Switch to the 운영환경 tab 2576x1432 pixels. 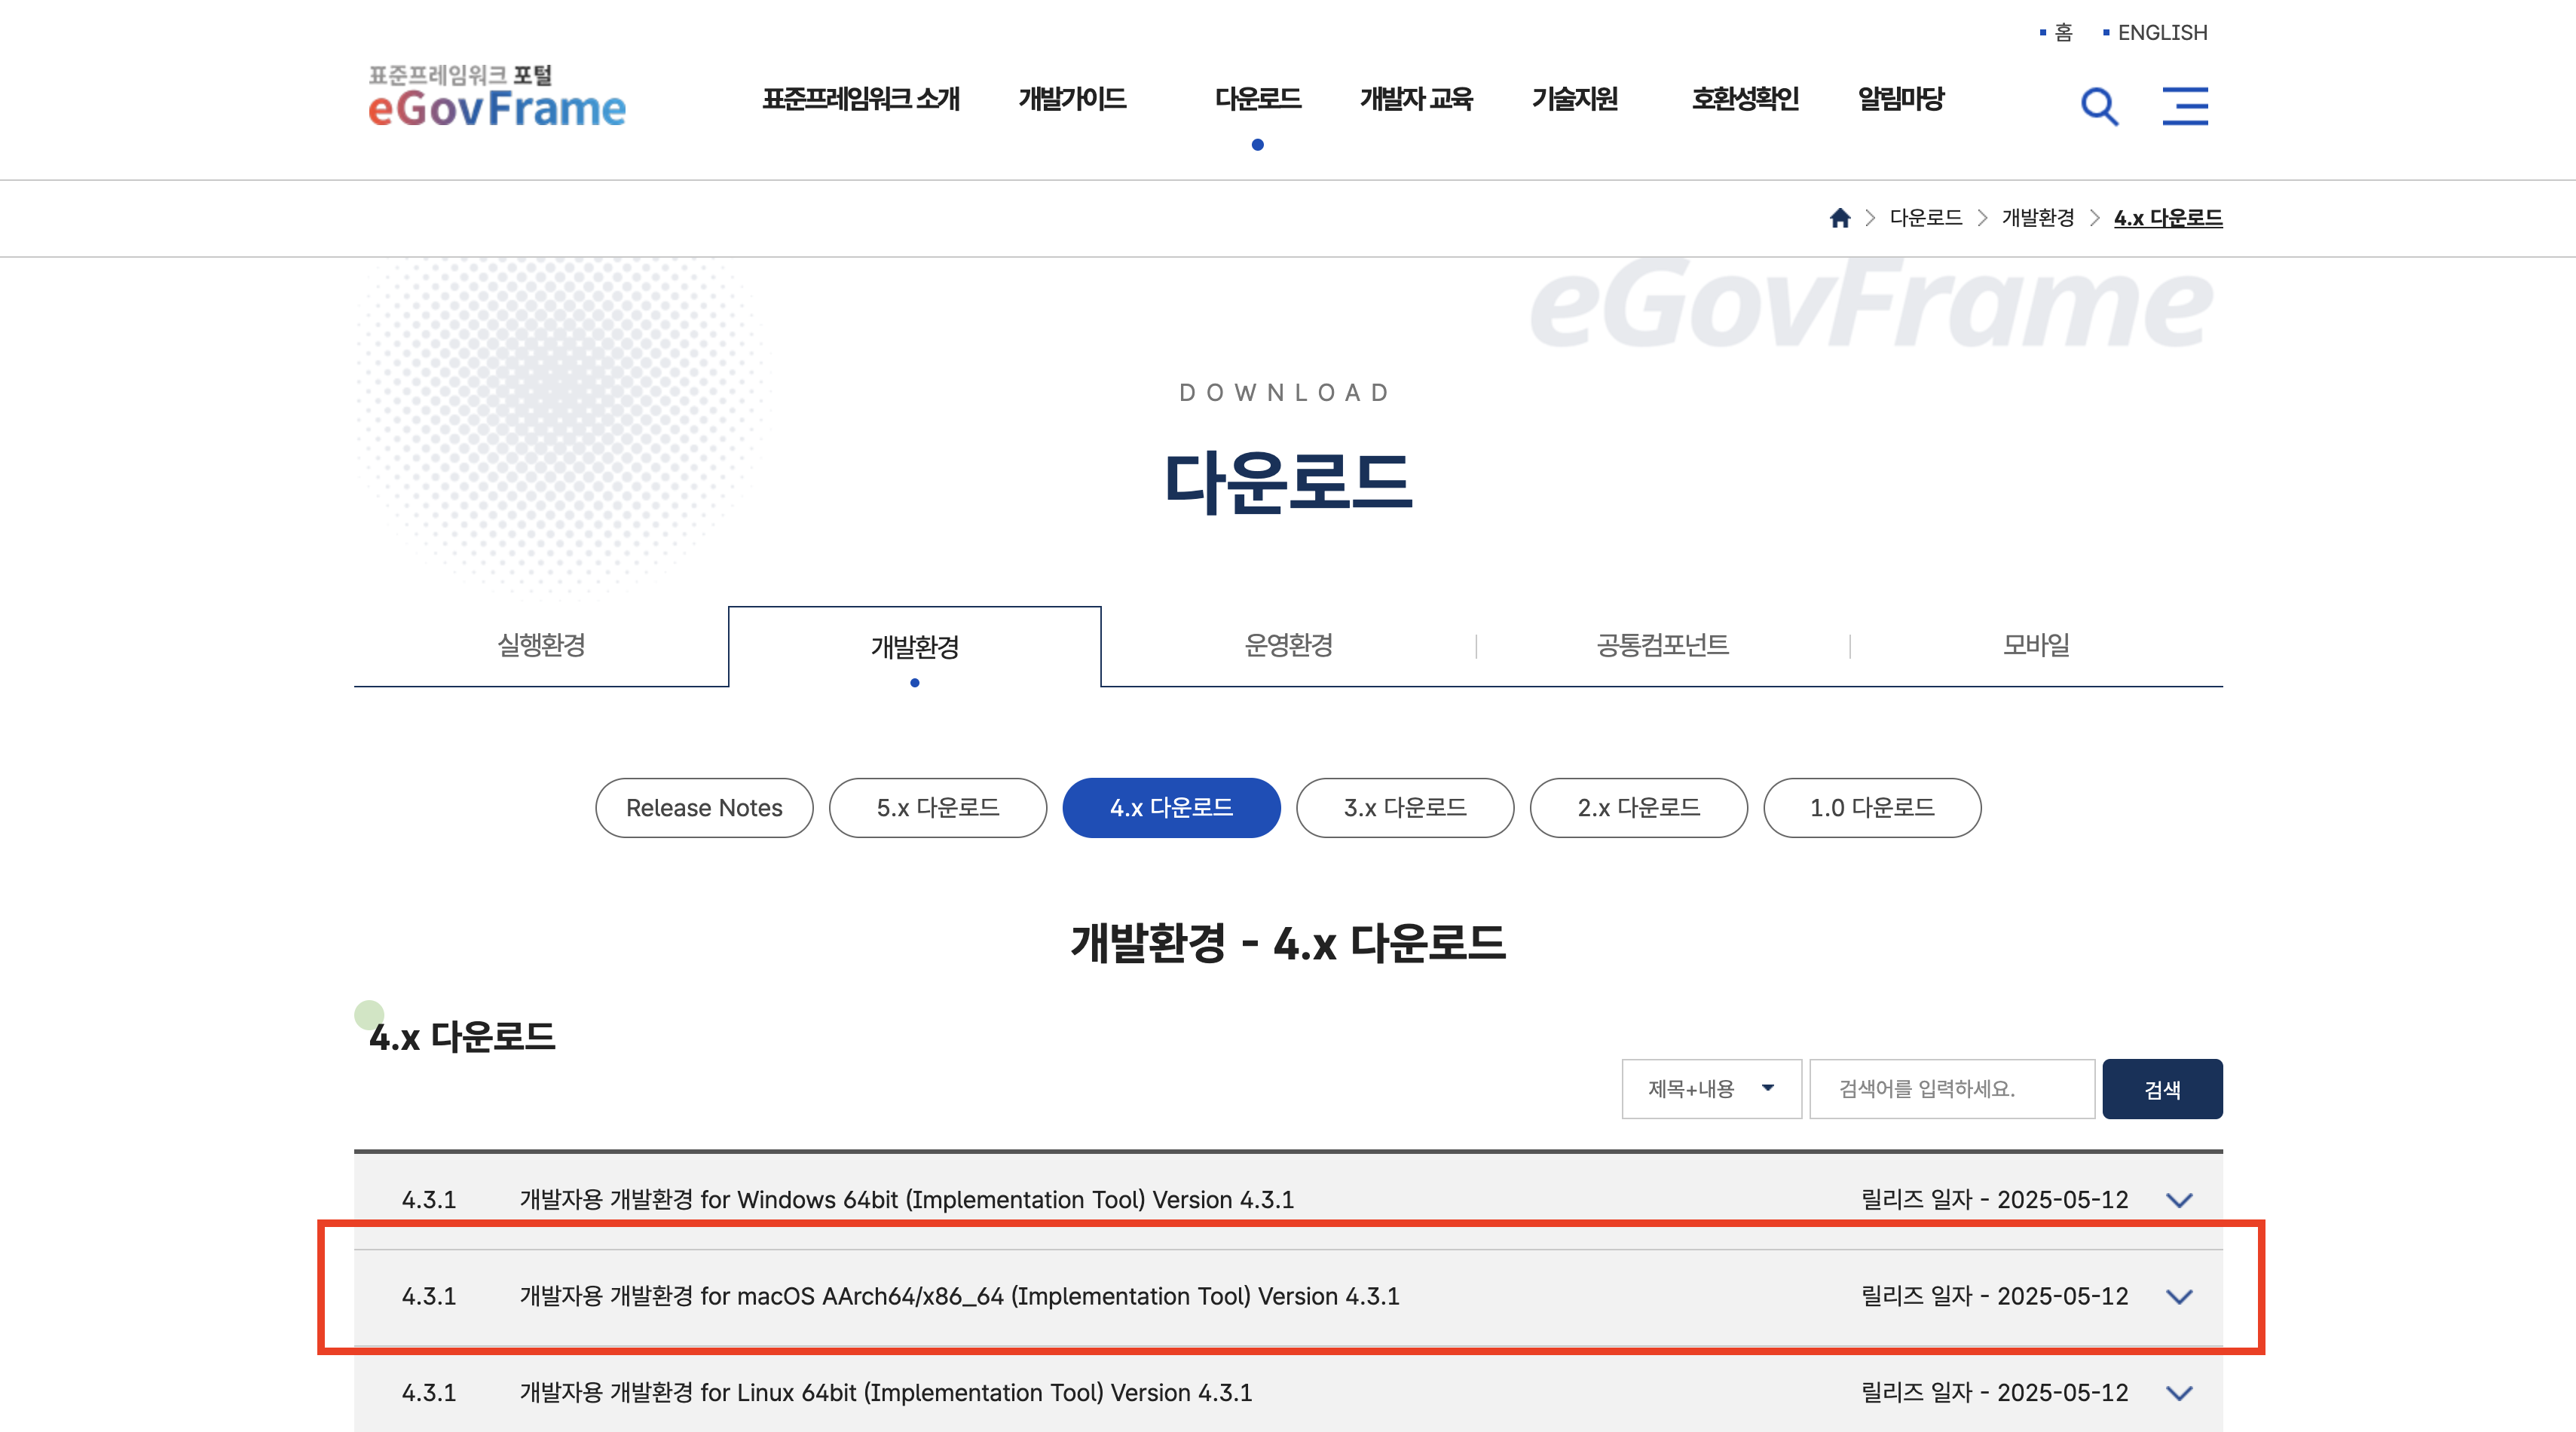(1288, 645)
